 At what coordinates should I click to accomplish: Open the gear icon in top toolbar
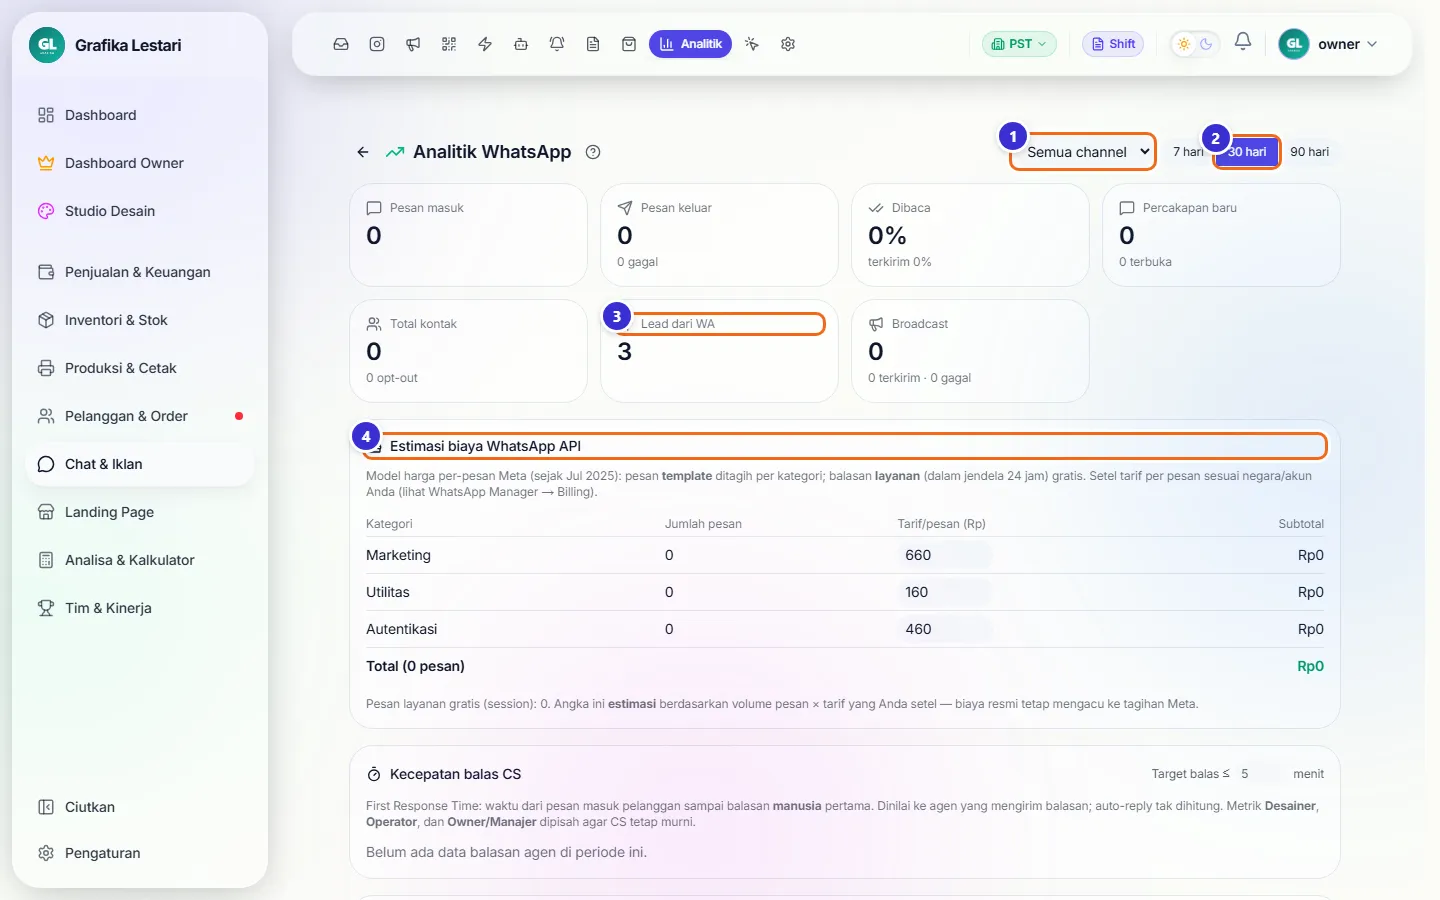pos(788,44)
